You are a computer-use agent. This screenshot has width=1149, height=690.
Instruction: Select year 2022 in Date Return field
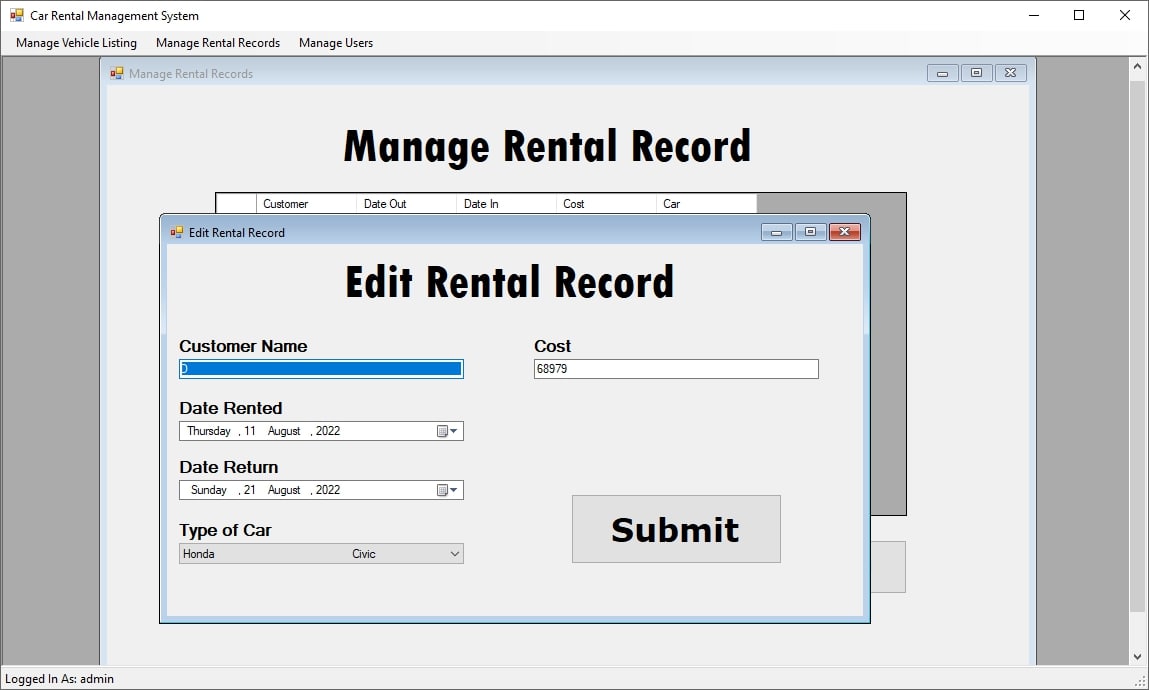point(328,490)
